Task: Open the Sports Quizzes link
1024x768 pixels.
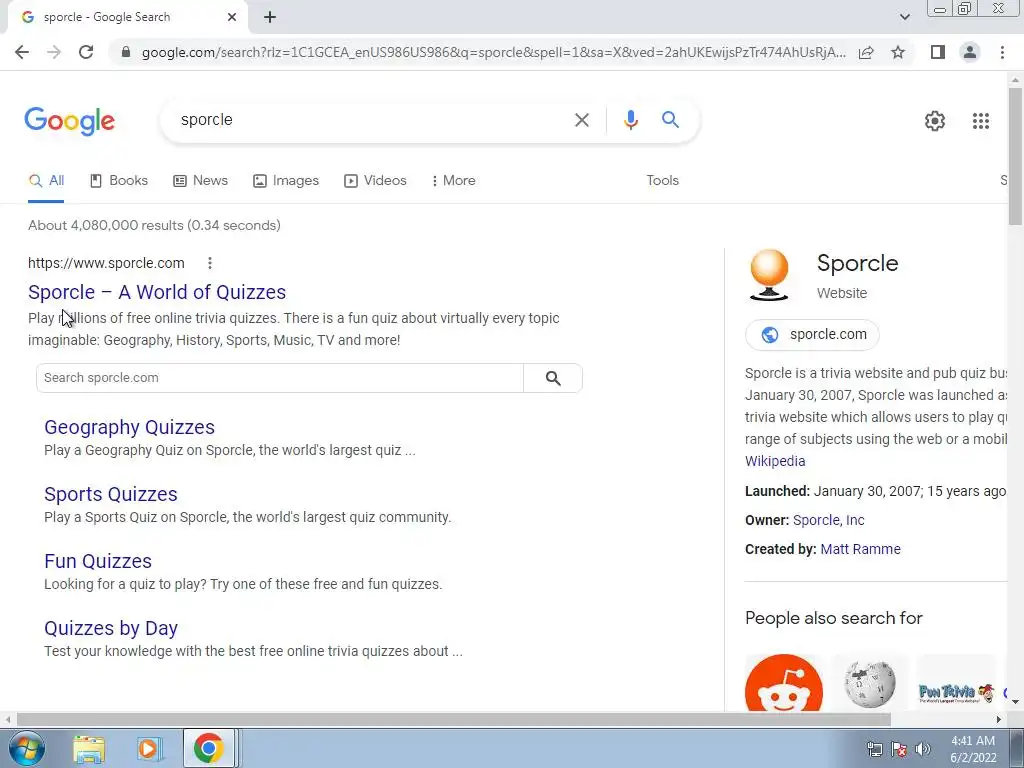Action: click(110, 494)
